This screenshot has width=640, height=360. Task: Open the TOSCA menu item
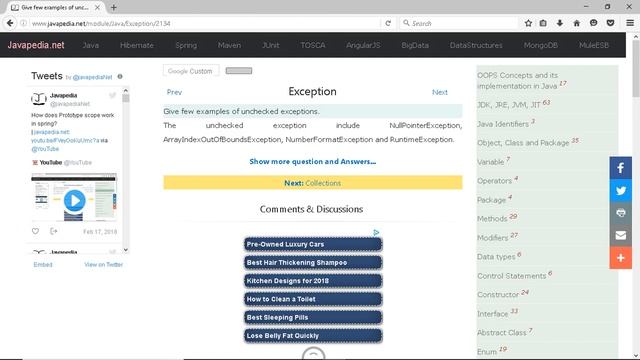tap(313, 45)
